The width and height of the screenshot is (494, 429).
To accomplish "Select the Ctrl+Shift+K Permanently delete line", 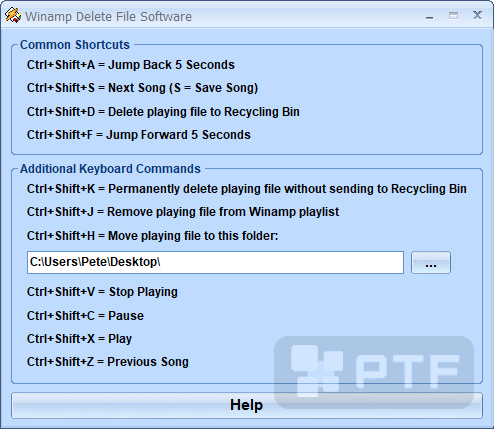I will (247, 189).
